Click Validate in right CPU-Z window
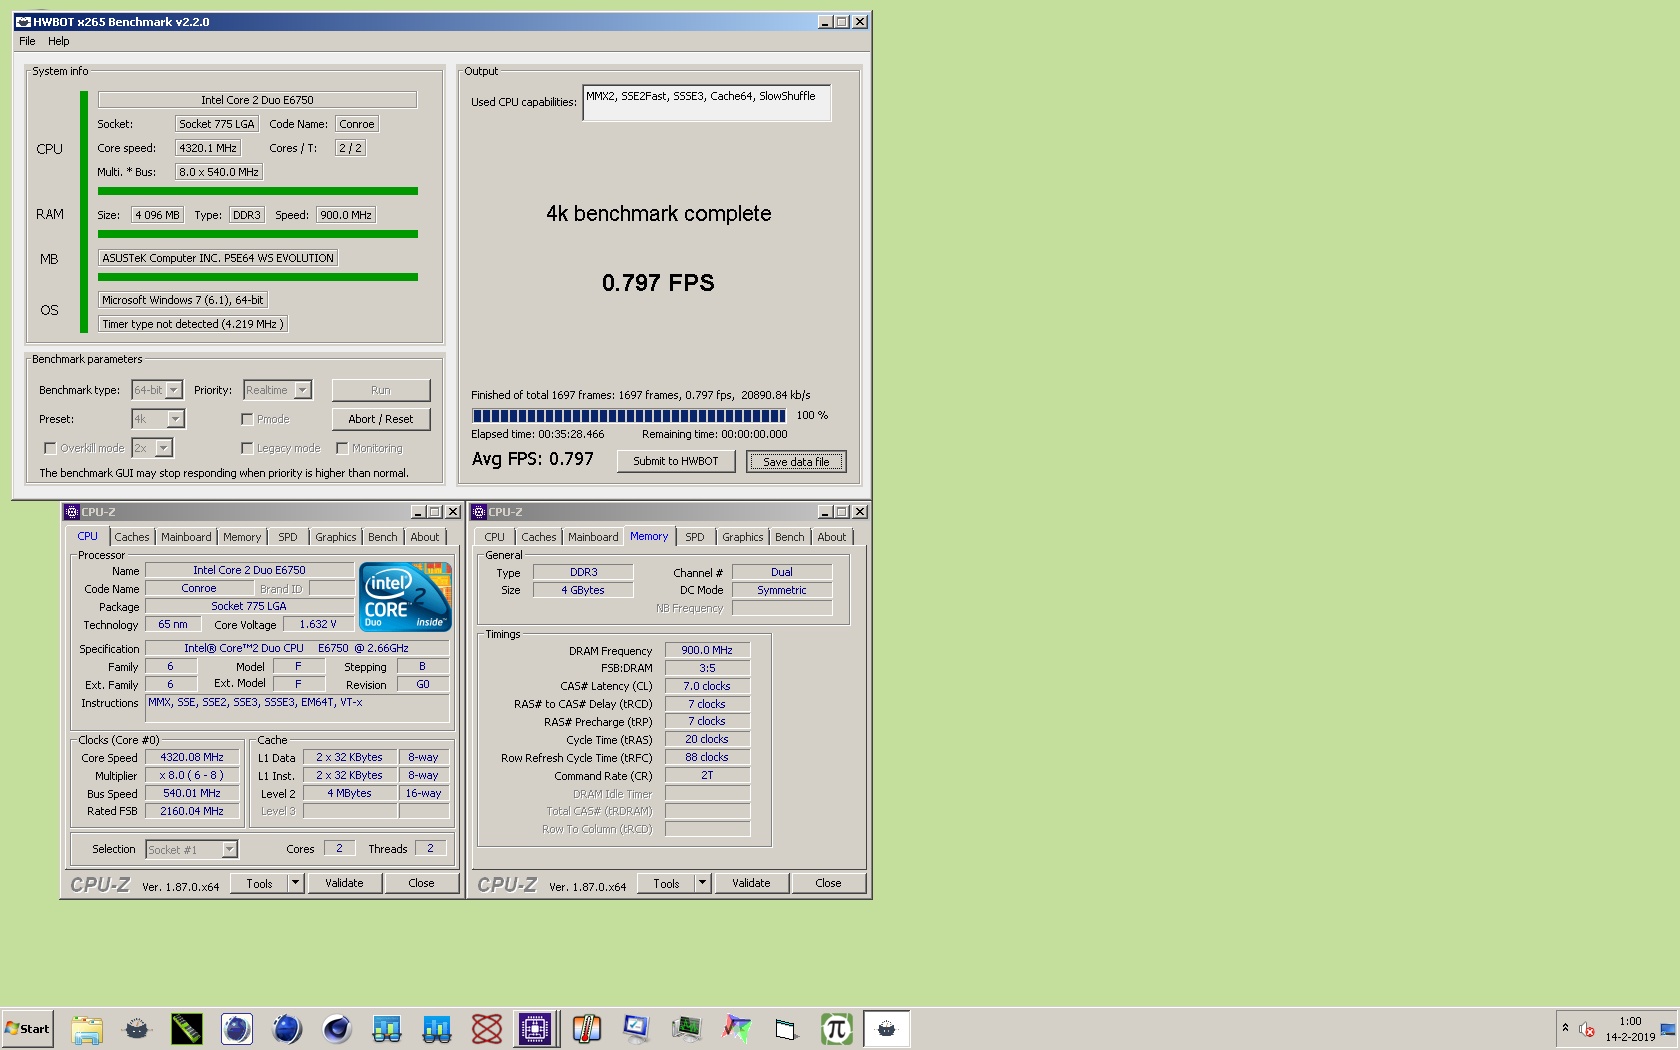Viewport: 1680px width, 1050px height. [751, 883]
